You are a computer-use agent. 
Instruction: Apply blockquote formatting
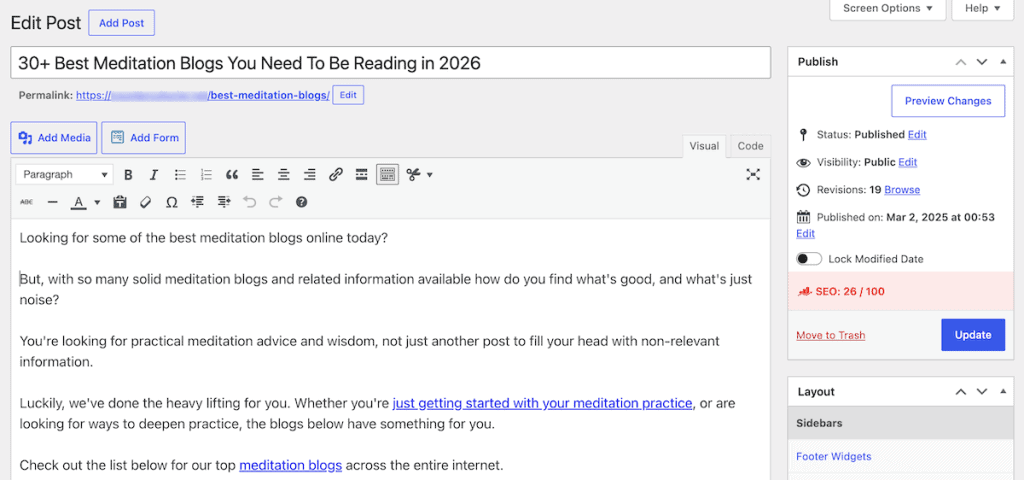232,174
